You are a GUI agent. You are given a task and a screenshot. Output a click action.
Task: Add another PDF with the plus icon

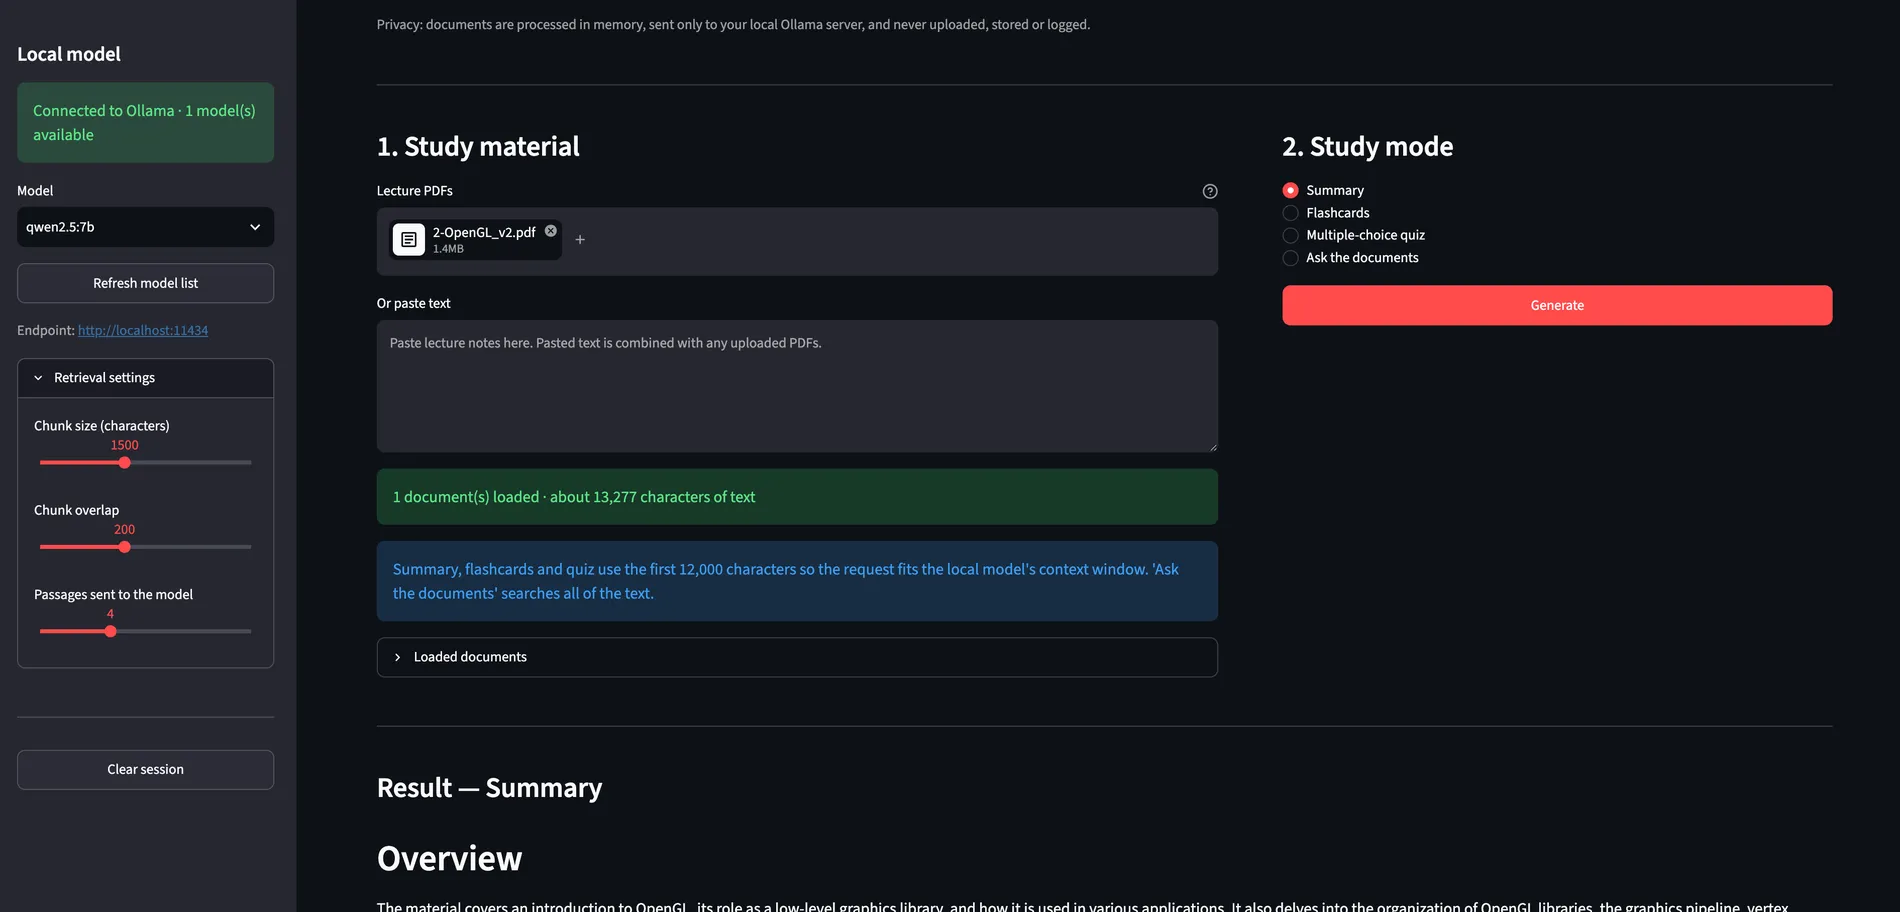tap(580, 240)
